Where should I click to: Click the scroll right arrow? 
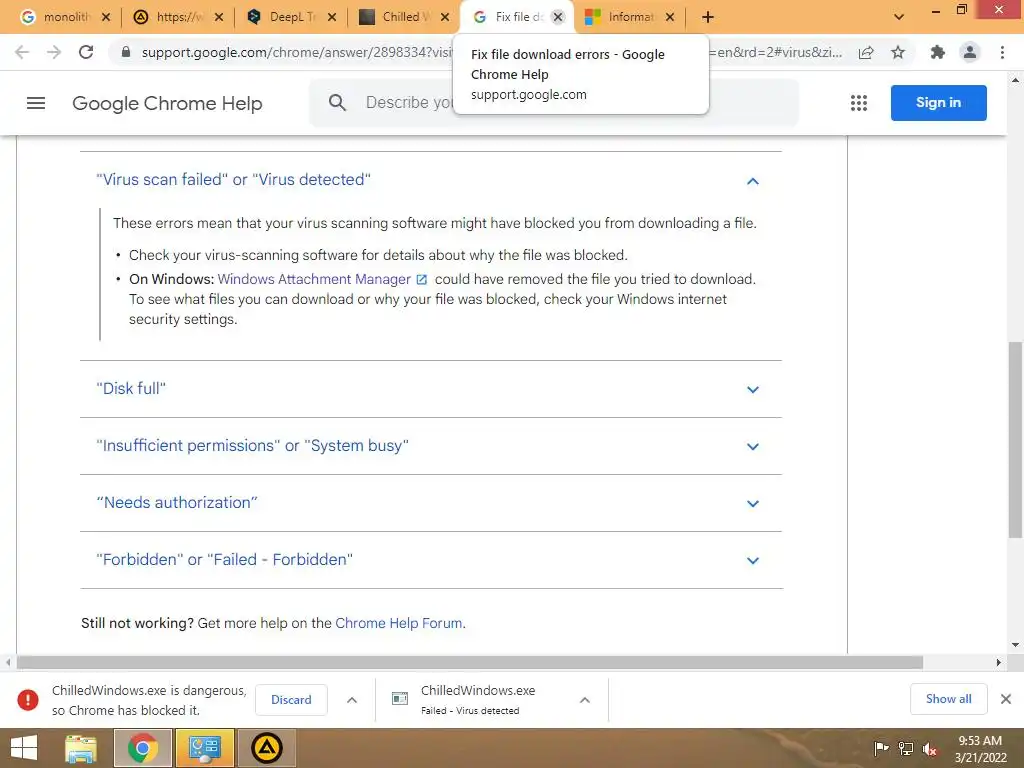coord(998,663)
